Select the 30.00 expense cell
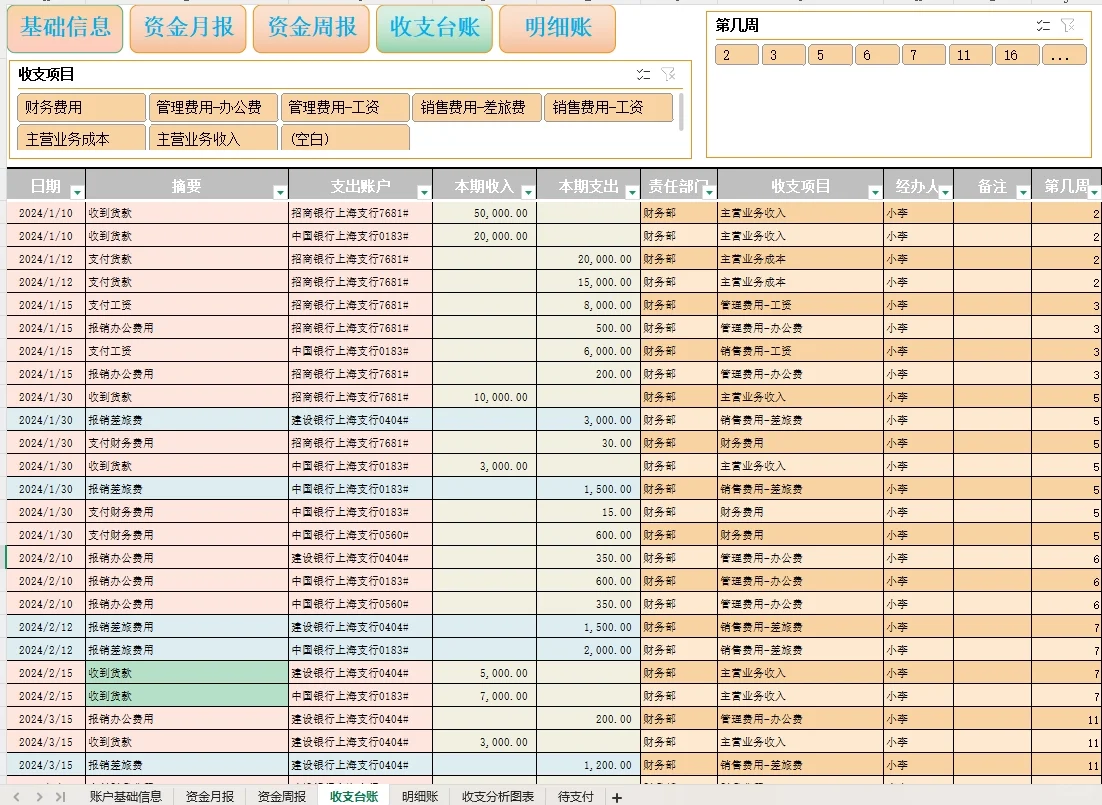The image size is (1102, 805). [588, 443]
